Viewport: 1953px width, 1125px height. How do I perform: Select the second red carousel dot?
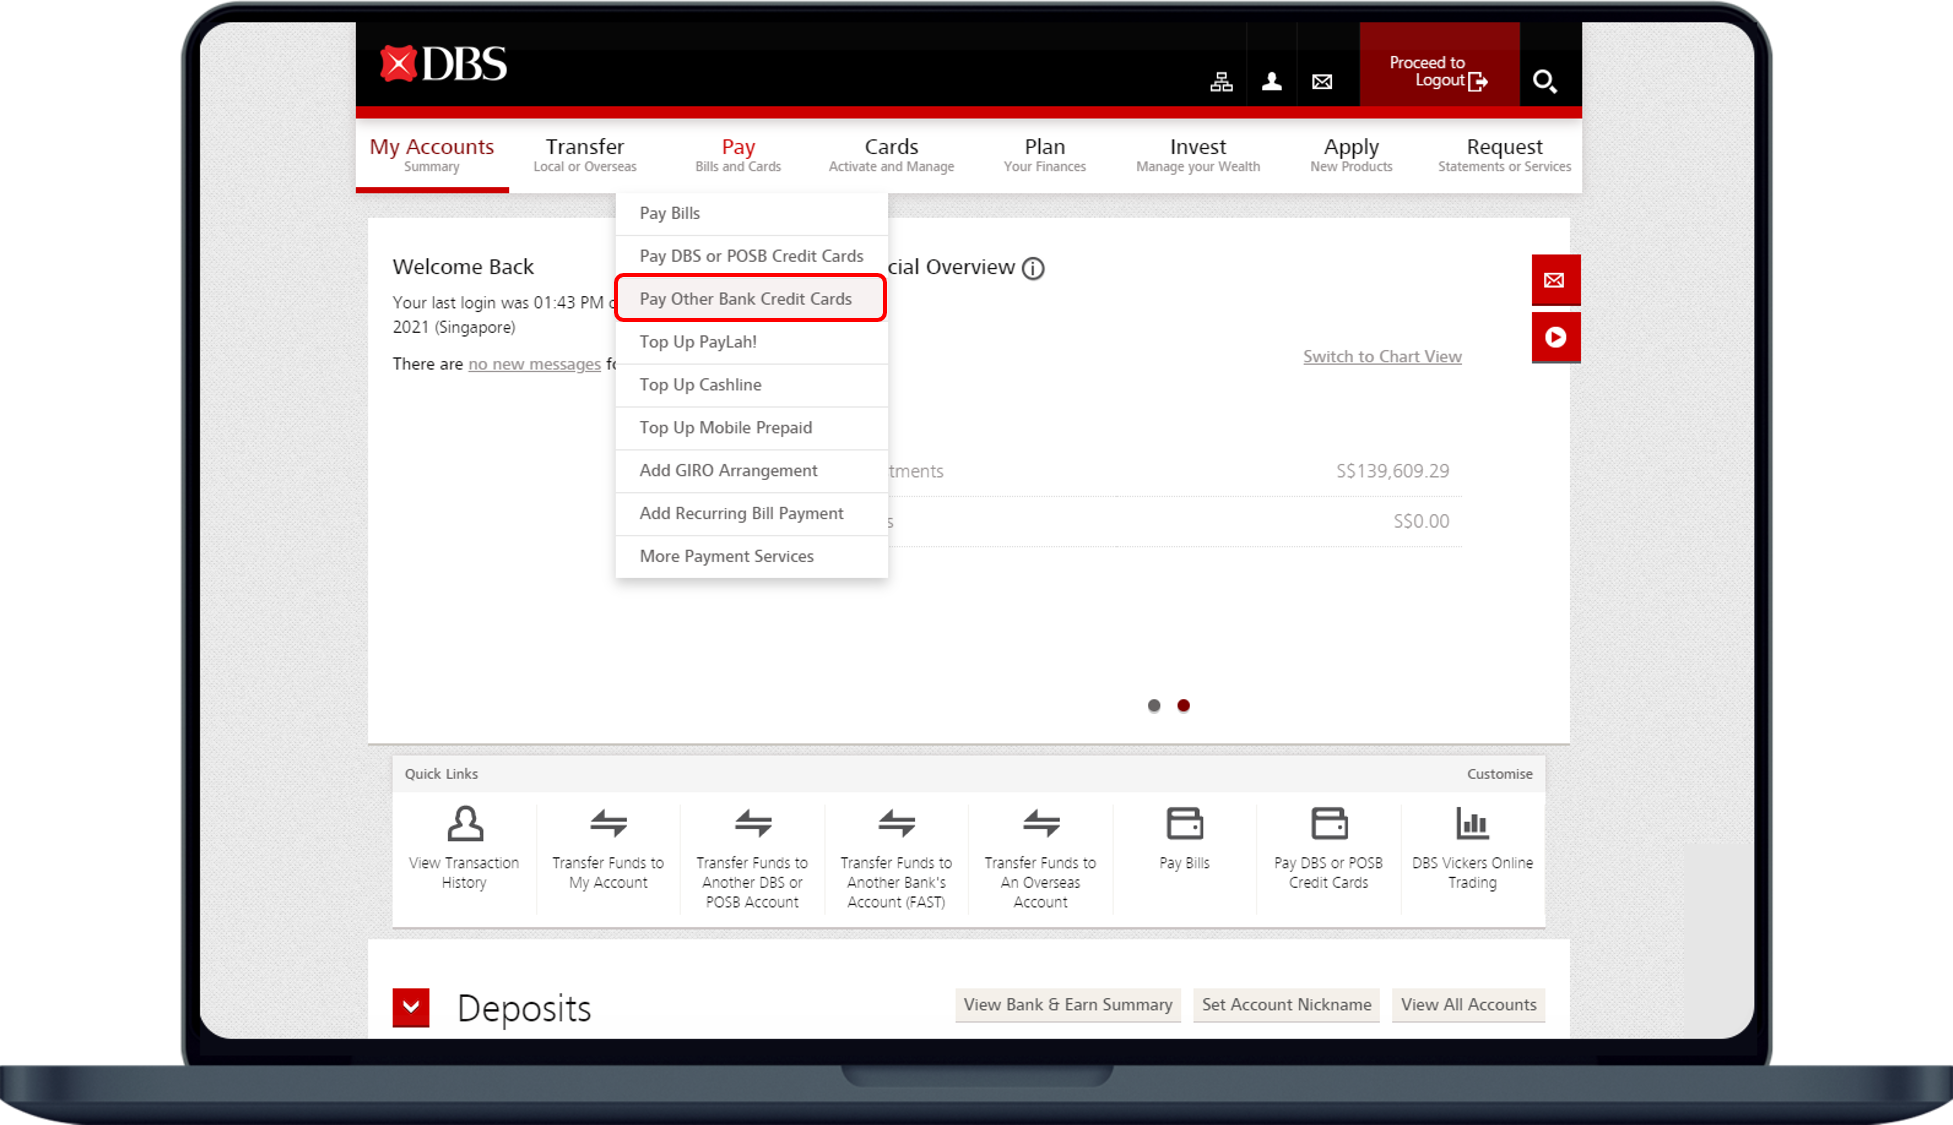pos(1184,706)
